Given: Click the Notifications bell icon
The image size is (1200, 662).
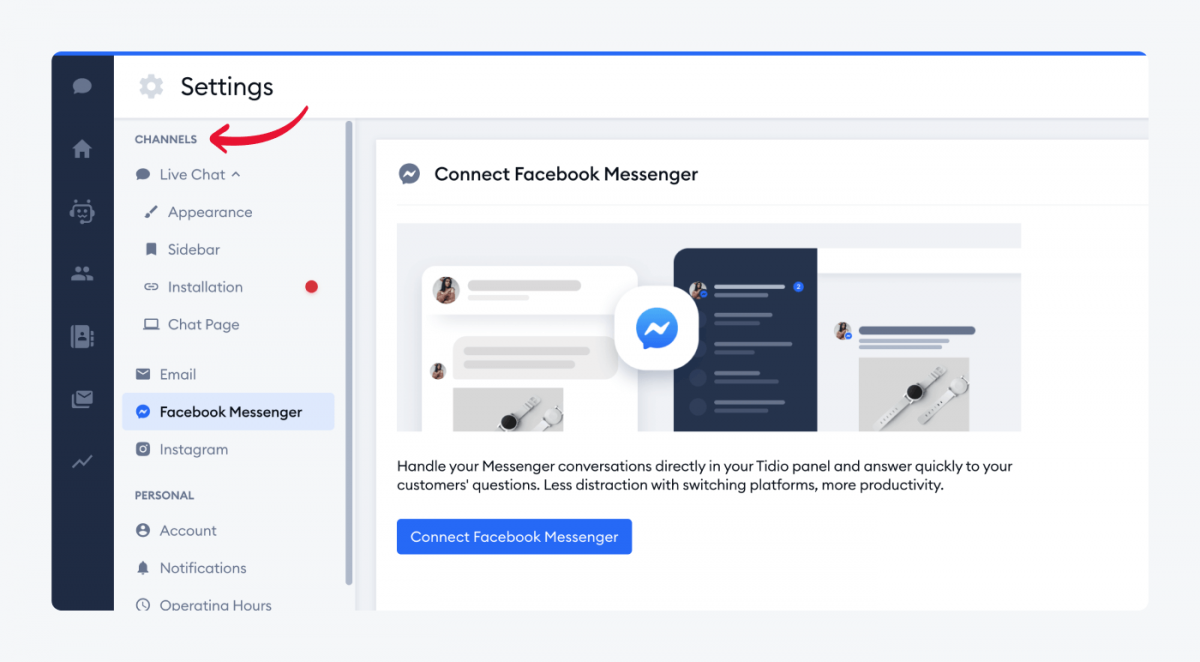Looking at the screenshot, I should click(x=143, y=568).
